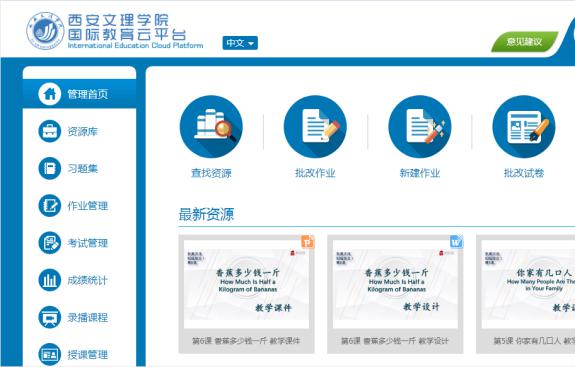Select the notebook icon for 习题集
Screen dimensions: 575x367
click(50, 168)
